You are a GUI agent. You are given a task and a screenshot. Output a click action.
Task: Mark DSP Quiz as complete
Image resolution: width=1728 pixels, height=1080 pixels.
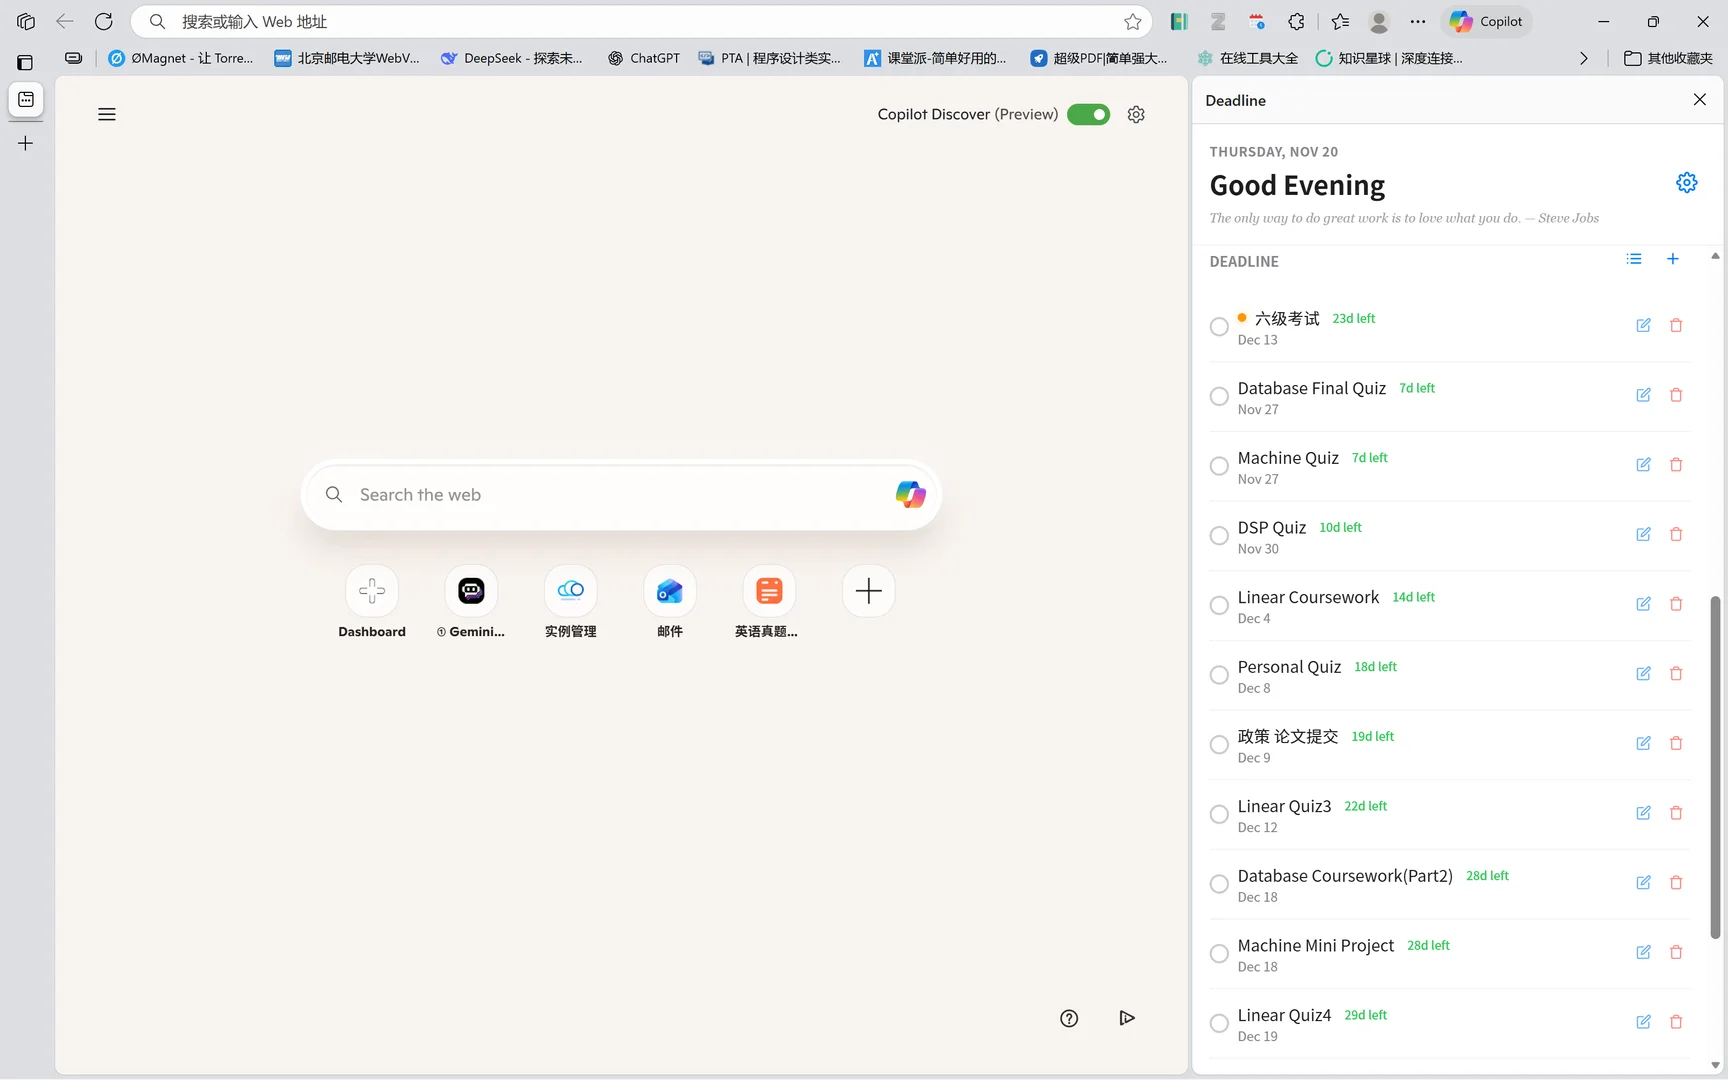[1219, 536]
